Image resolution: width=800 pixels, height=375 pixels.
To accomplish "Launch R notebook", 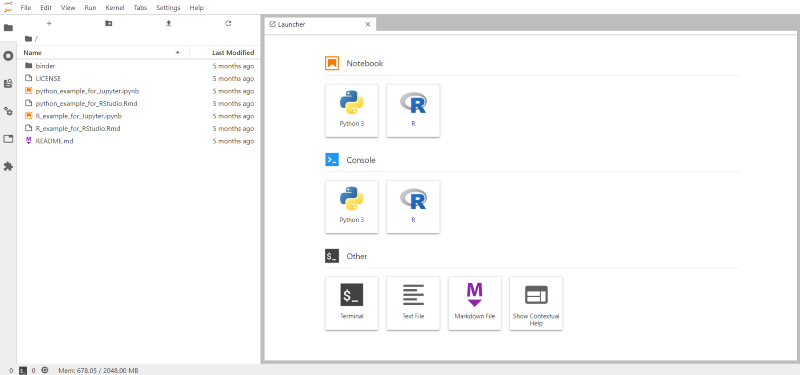I will click(413, 111).
